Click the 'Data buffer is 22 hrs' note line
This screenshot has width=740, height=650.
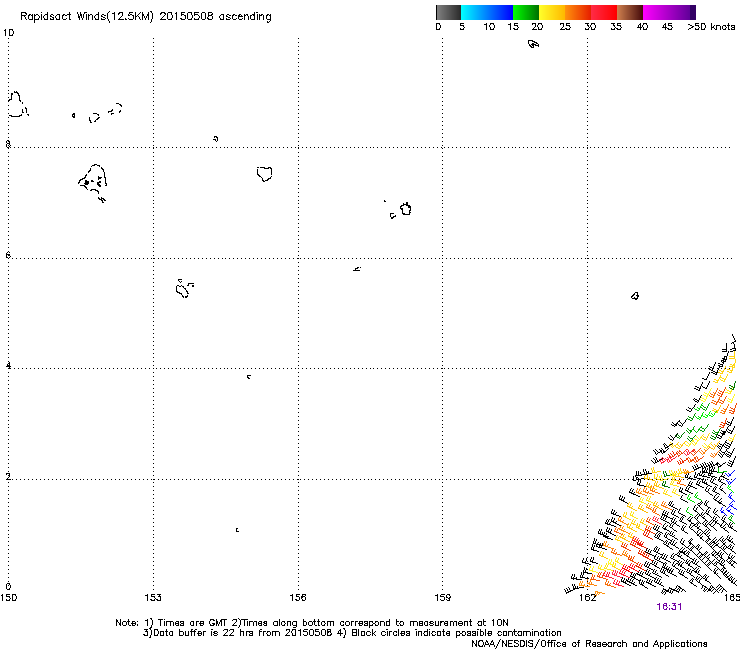click(352, 633)
